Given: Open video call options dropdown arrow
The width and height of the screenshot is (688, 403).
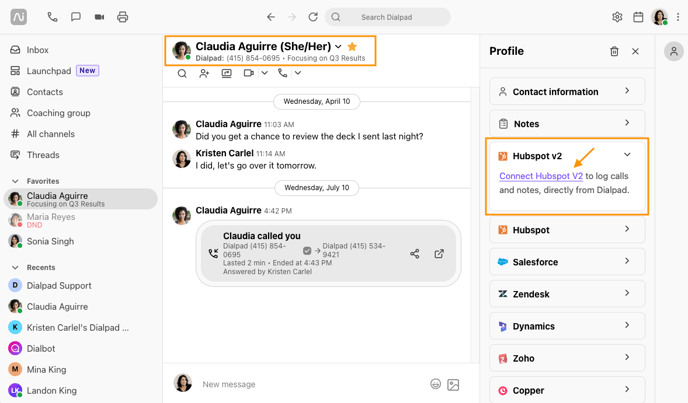Looking at the screenshot, I should click(265, 73).
